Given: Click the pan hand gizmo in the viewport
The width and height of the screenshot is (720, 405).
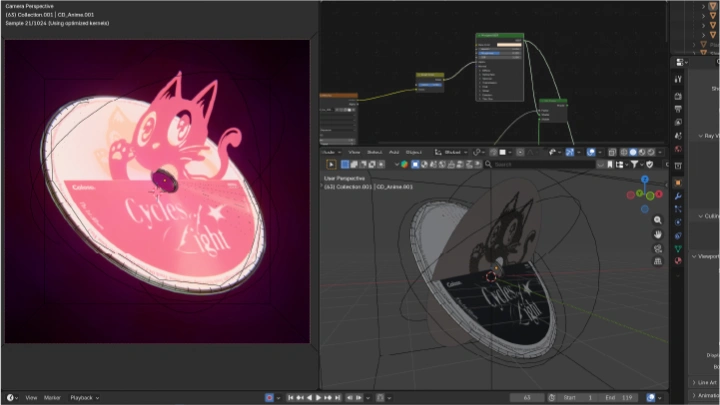Looking at the screenshot, I should pyautogui.click(x=657, y=234).
